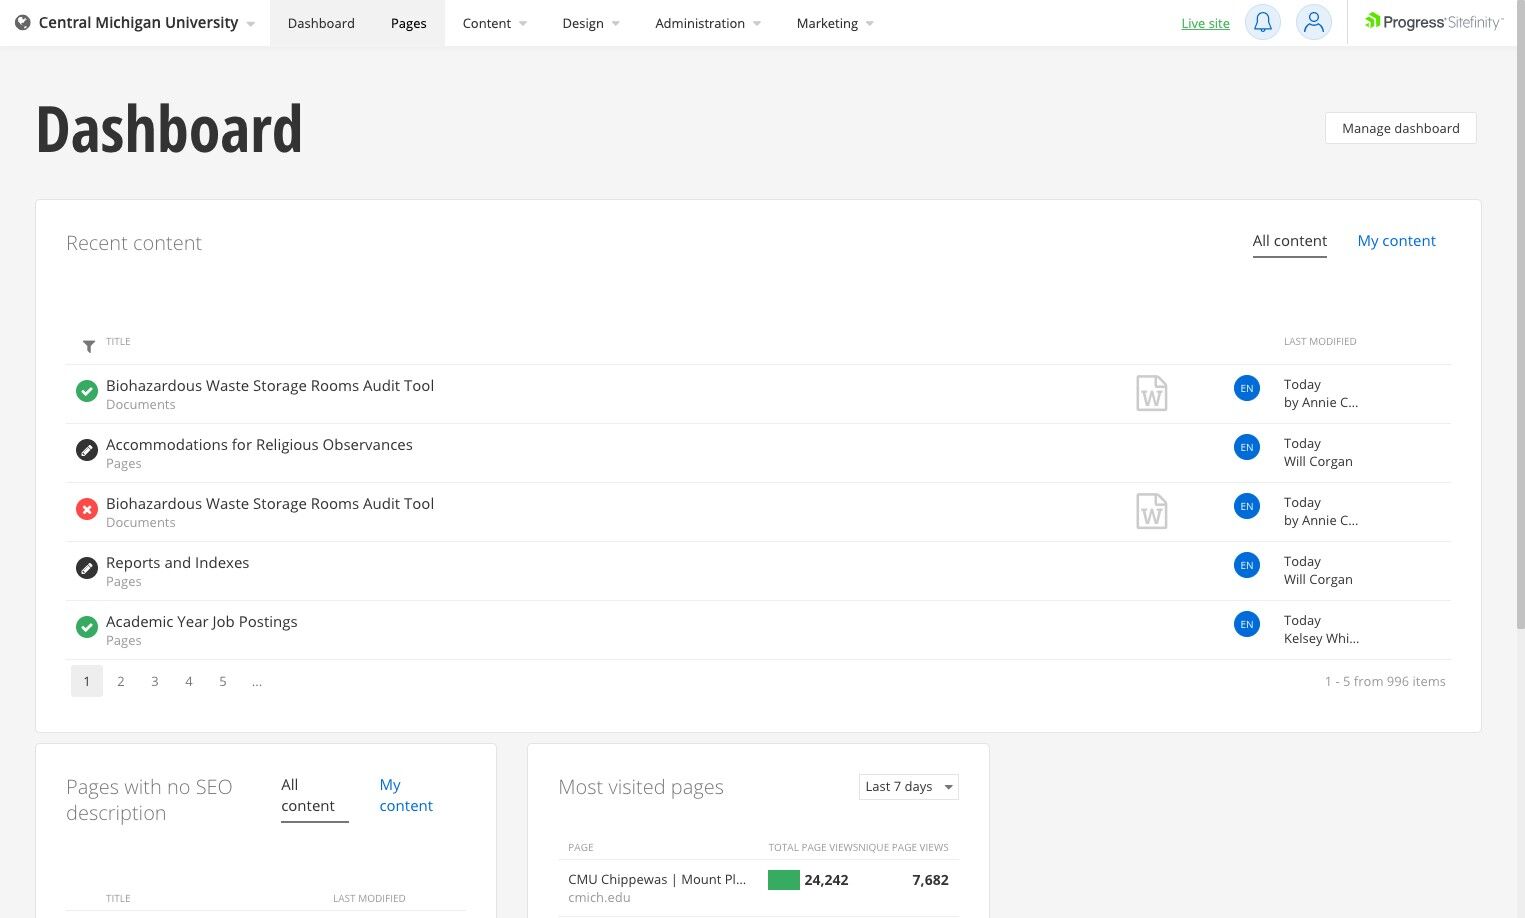Screen dimensions: 1525x918
Task: Open the user profile icon
Action: [x=1314, y=22]
